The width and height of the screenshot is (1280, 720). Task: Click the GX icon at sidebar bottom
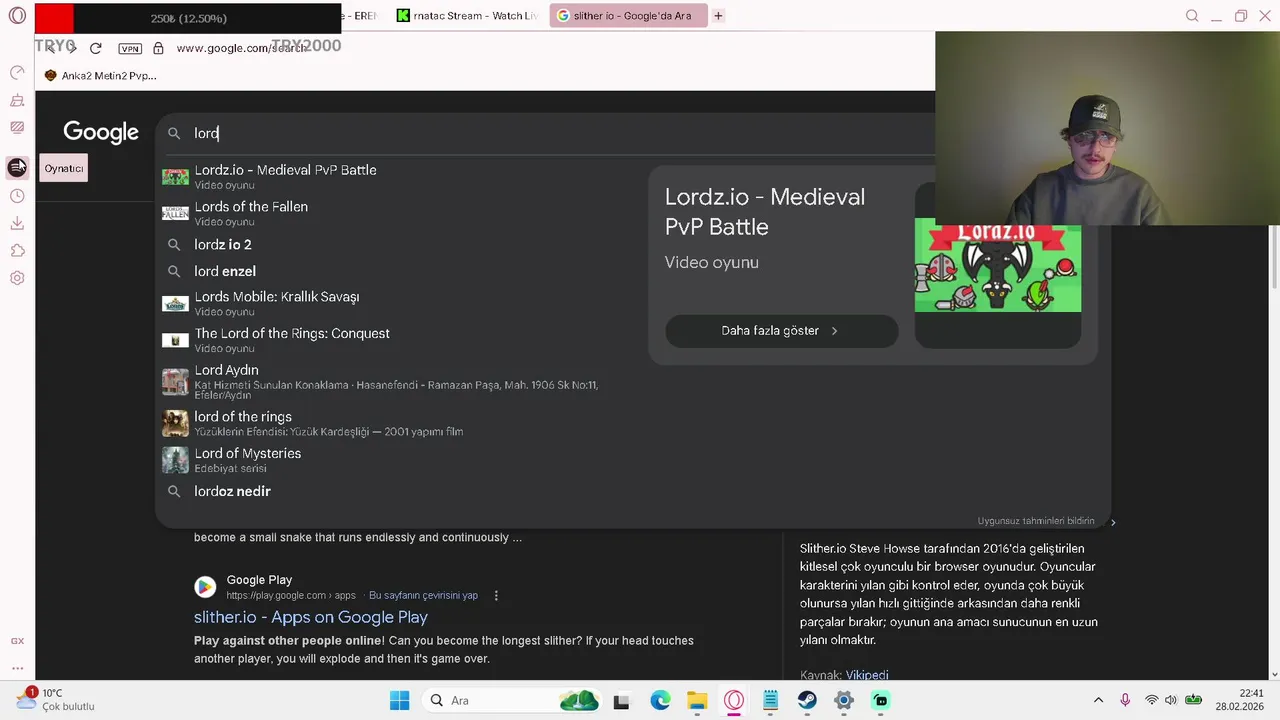point(17,641)
